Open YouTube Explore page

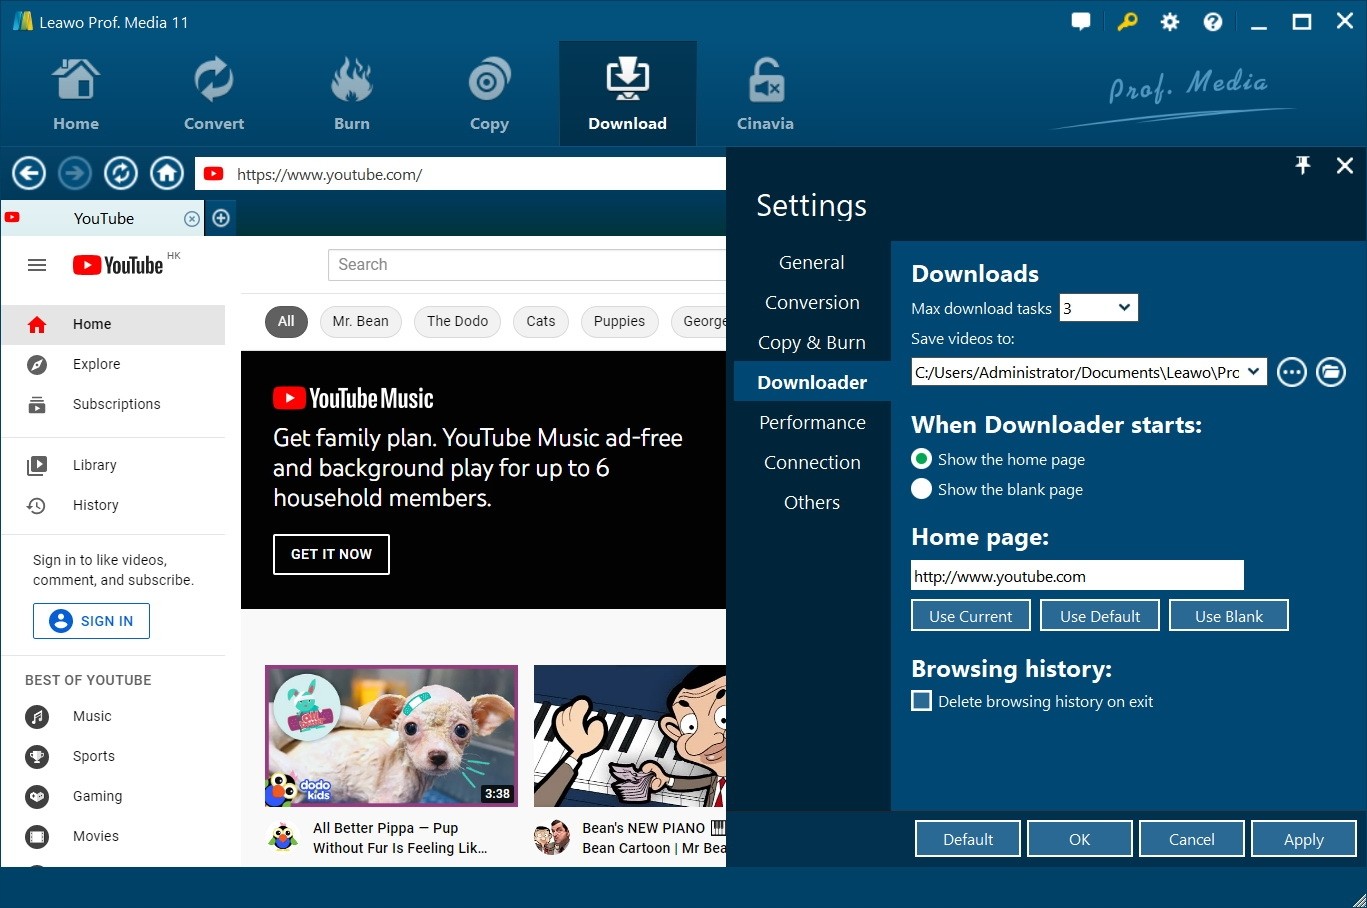tap(113, 364)
